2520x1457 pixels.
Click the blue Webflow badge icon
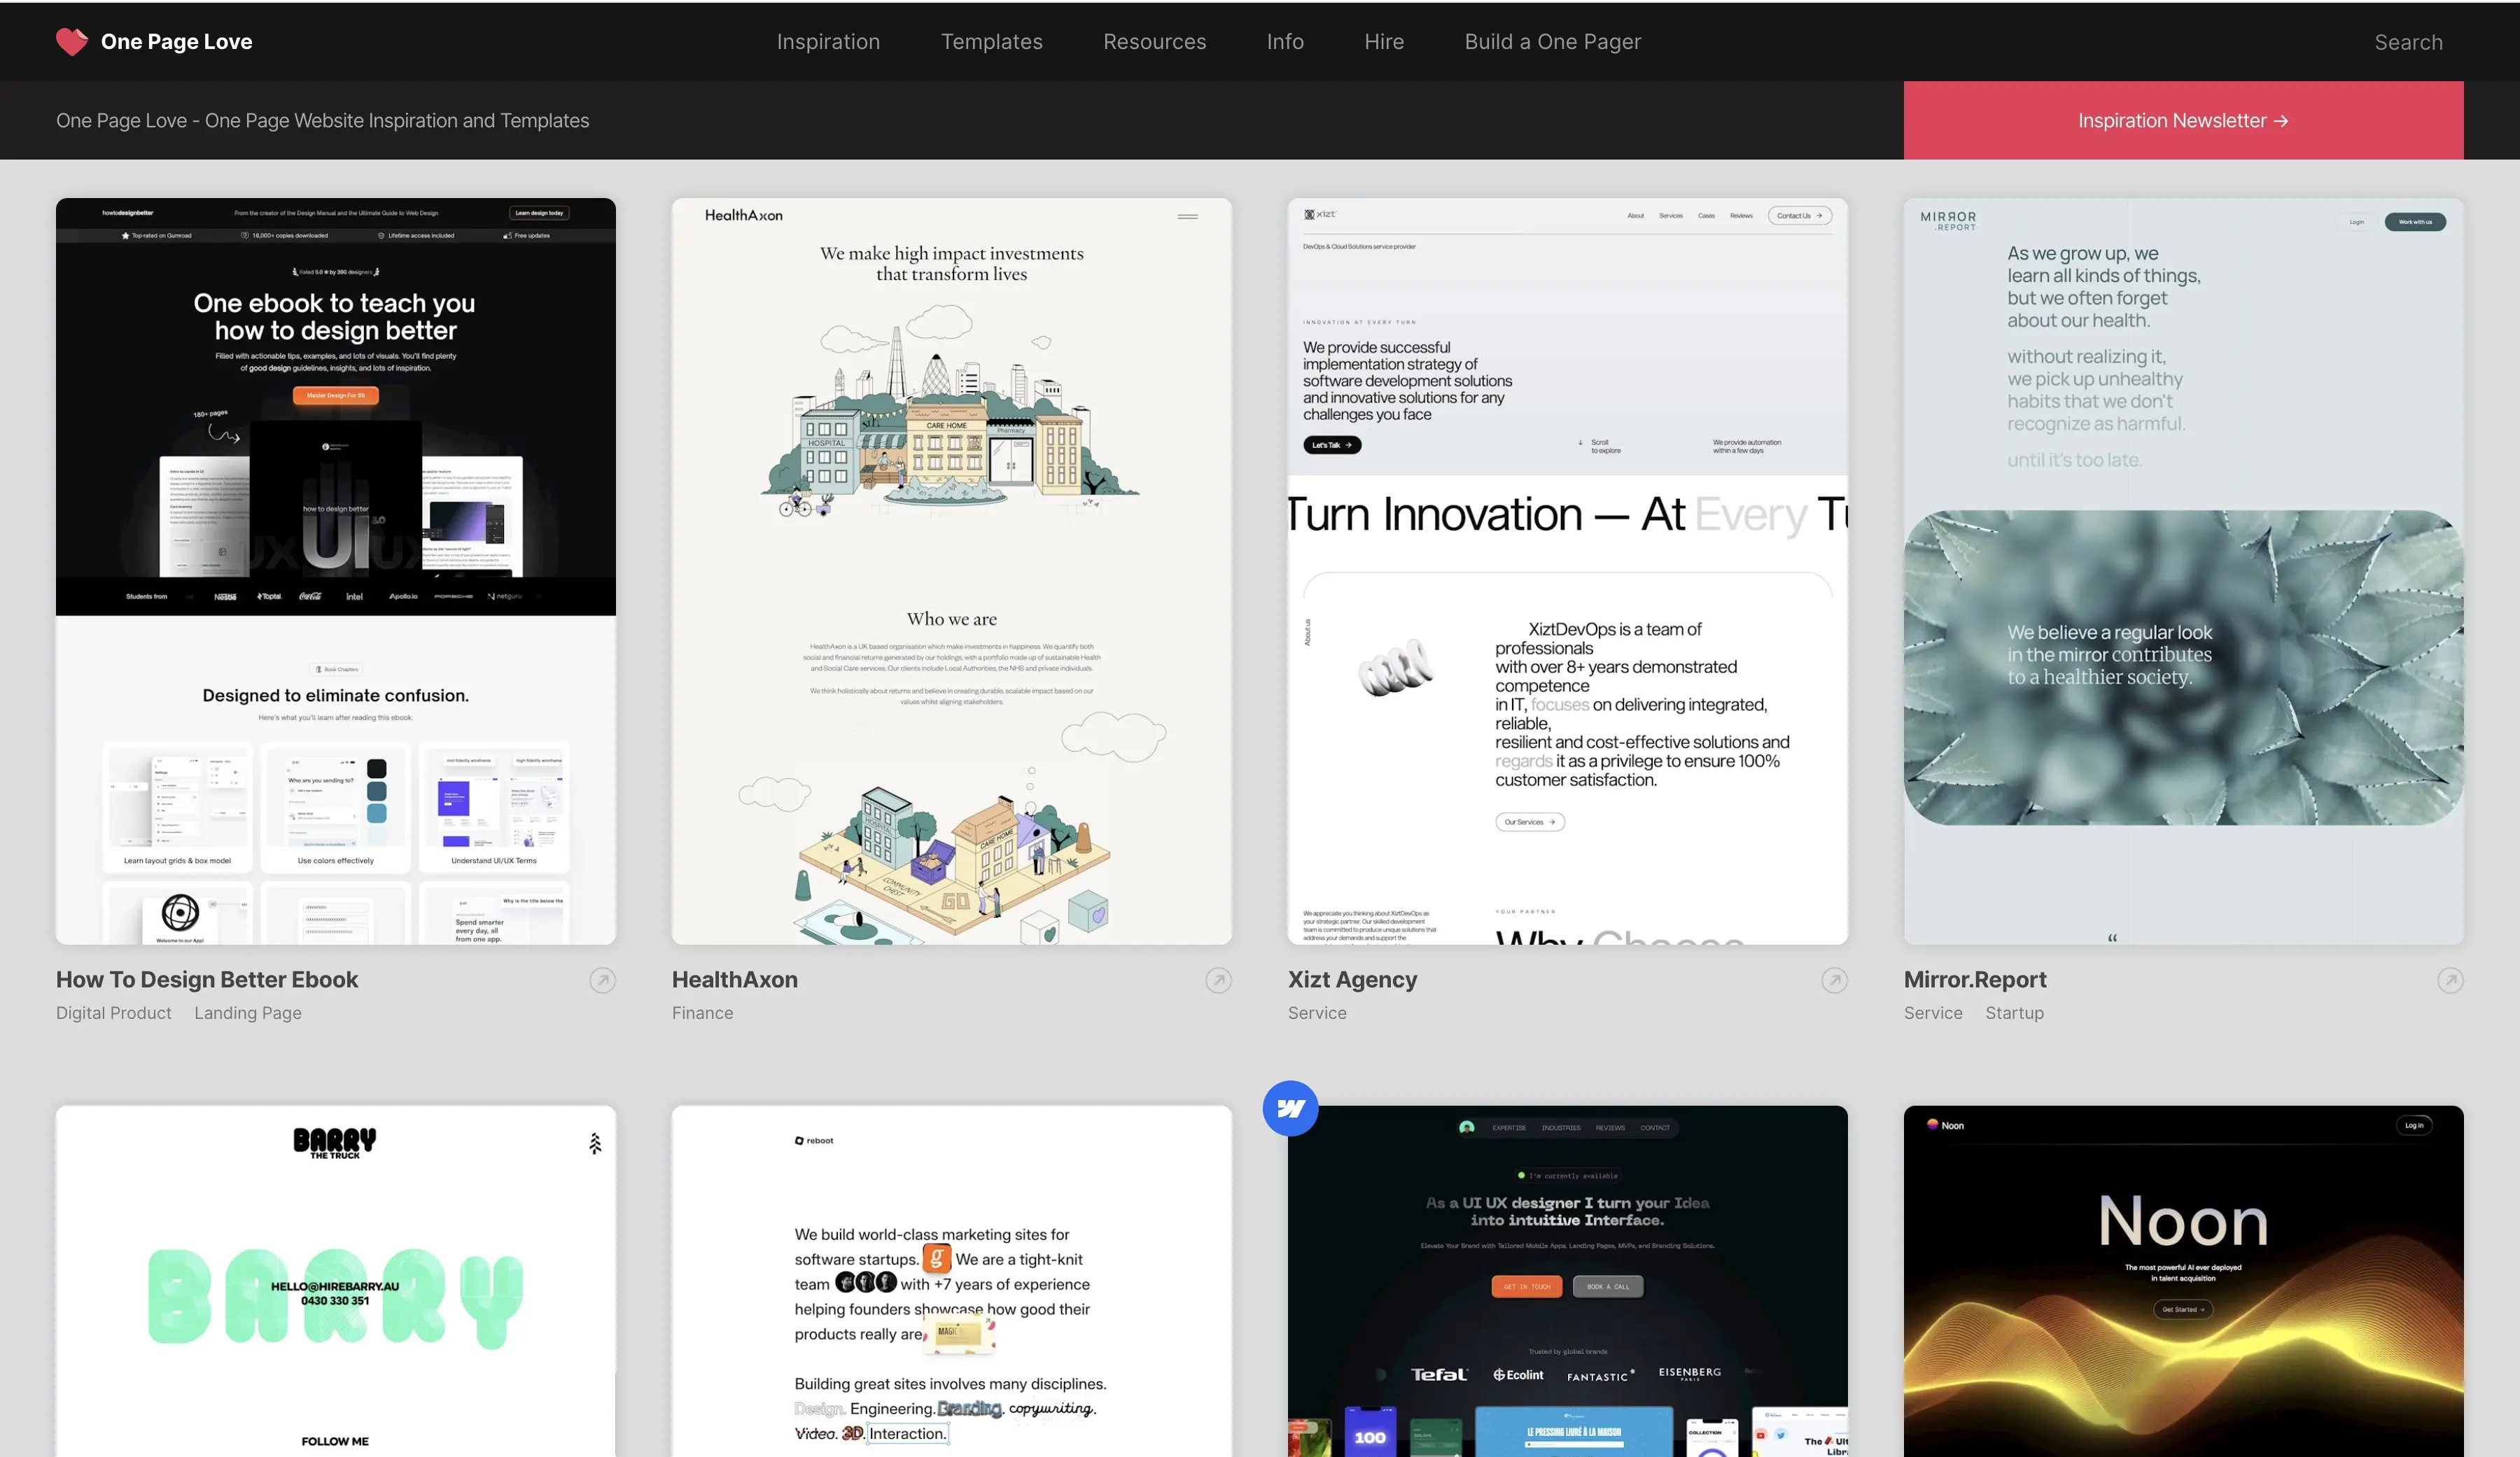coord(1290,1108)
